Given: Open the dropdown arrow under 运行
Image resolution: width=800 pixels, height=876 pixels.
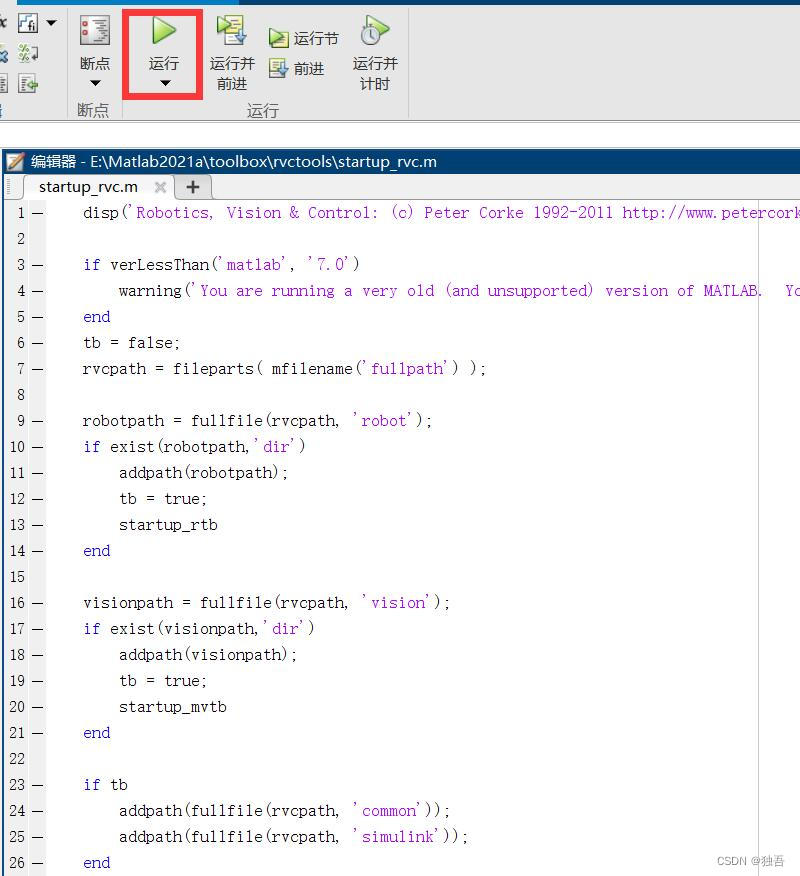Looking at the screenshot, I should pos(164,83).
